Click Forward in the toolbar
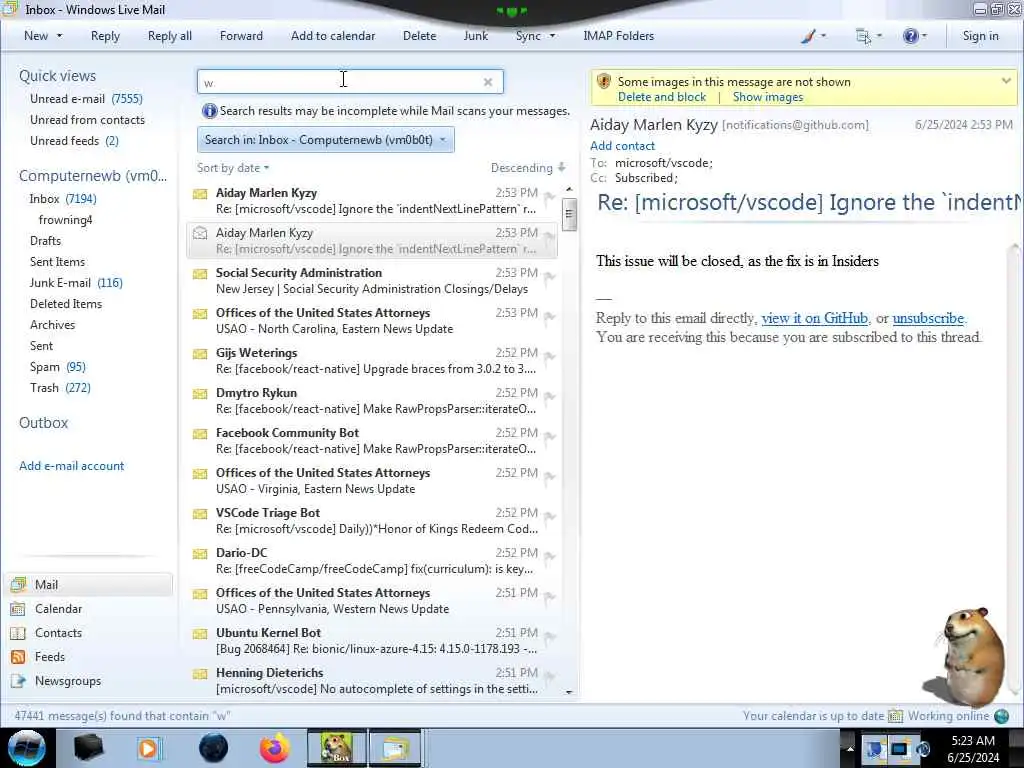 [241, 36]
